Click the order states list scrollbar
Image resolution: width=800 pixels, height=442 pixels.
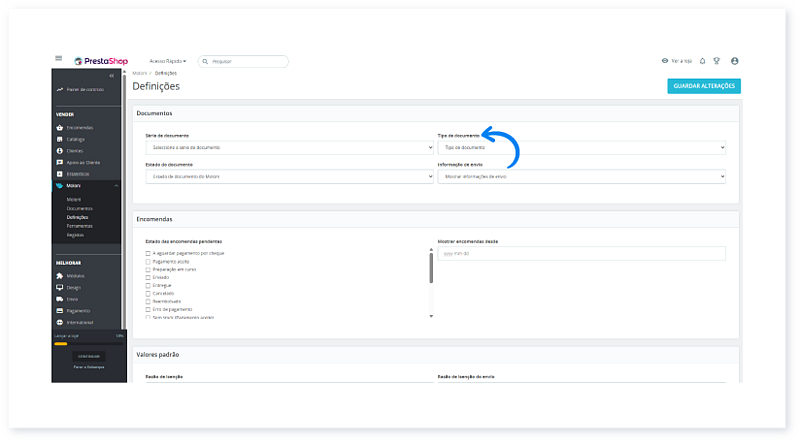(x=432, y=268)
